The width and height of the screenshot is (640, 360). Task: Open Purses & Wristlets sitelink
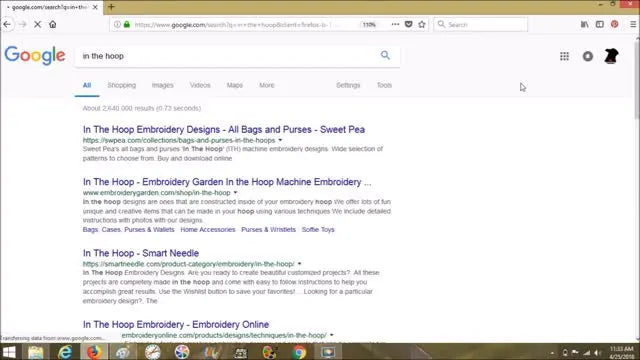(268, 229)
